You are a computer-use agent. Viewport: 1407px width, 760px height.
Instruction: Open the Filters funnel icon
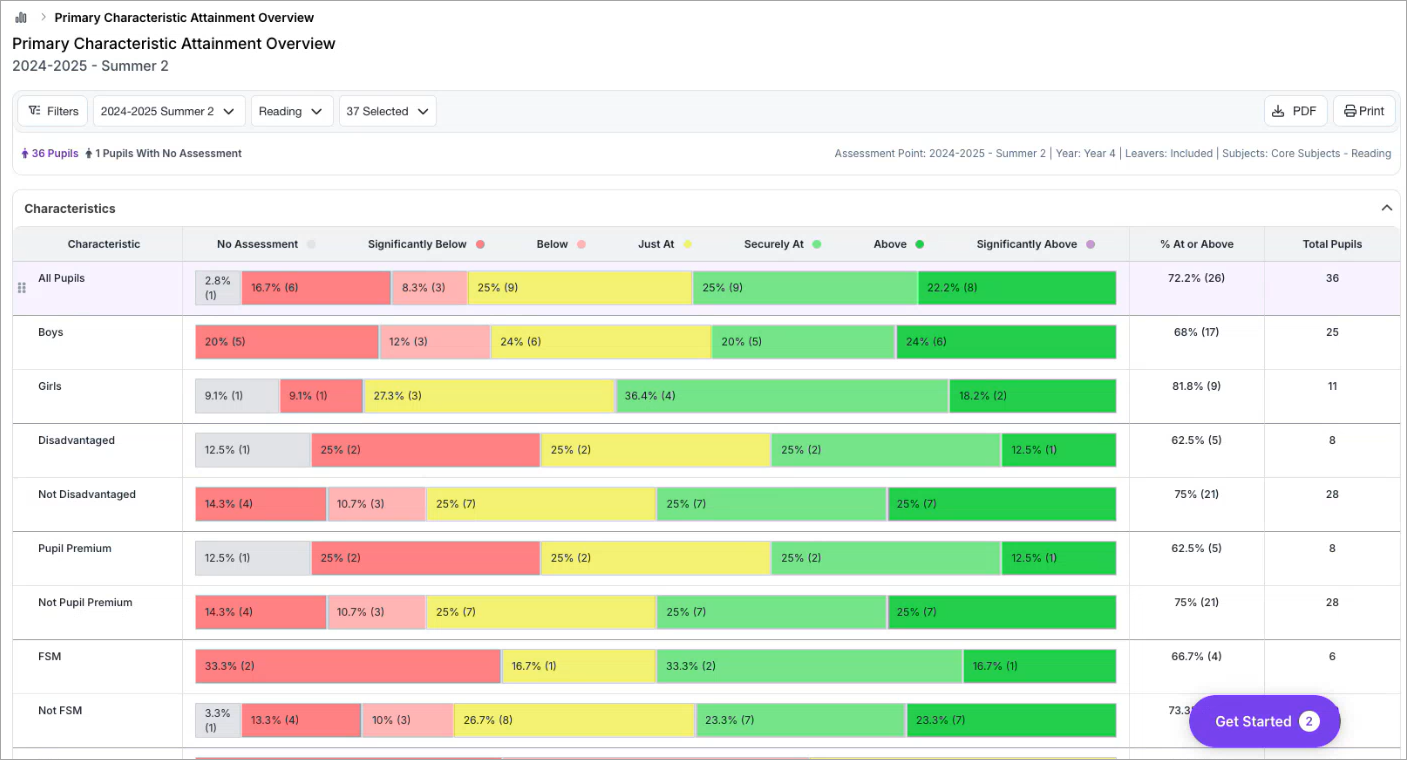point(35,110)
